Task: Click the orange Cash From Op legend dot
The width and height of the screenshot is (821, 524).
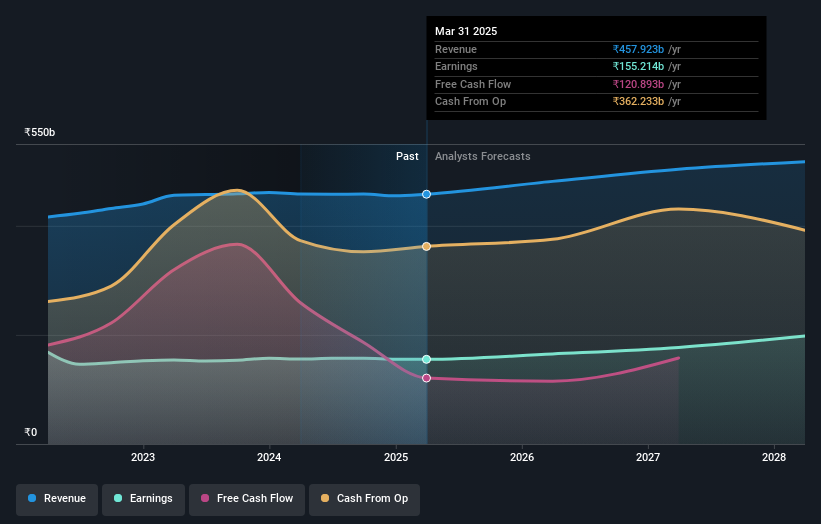Action: 325,498
